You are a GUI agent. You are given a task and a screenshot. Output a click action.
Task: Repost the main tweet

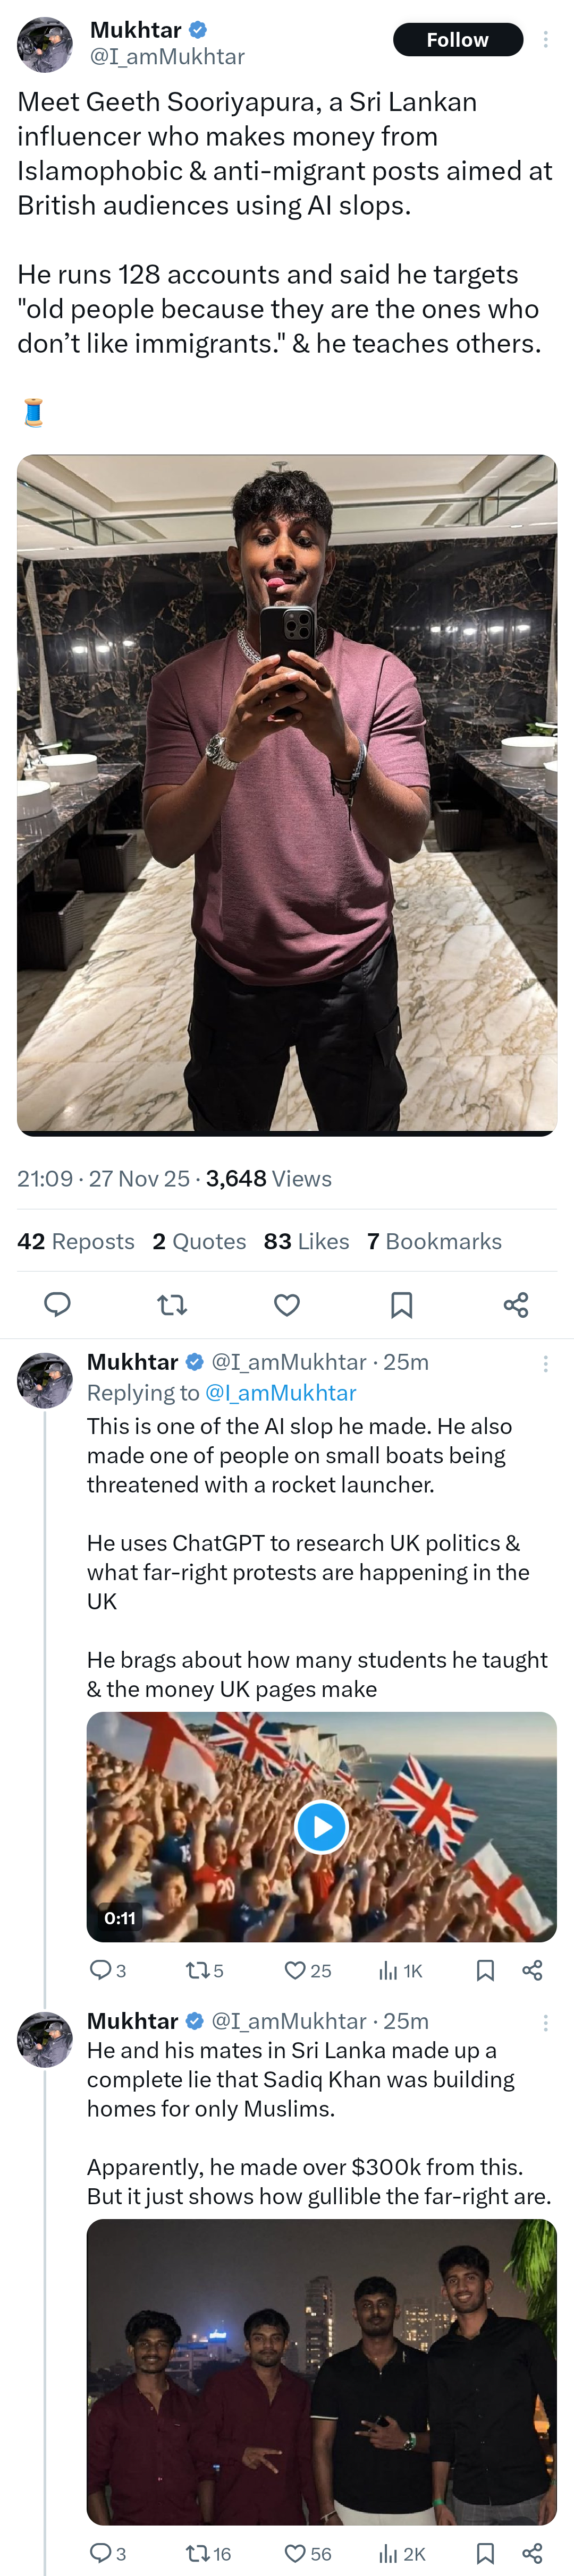[x=172, y=1304]
